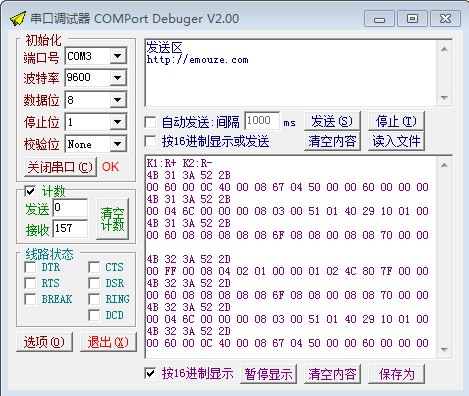
Task: Click inside the 发送区 send text area
Action: [291, 73]
